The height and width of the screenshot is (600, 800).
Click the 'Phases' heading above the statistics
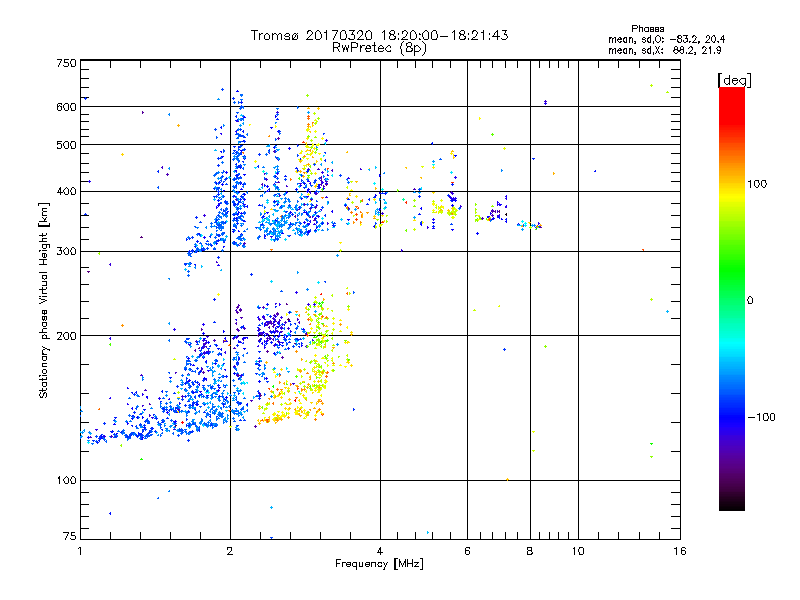coord(647,29)
